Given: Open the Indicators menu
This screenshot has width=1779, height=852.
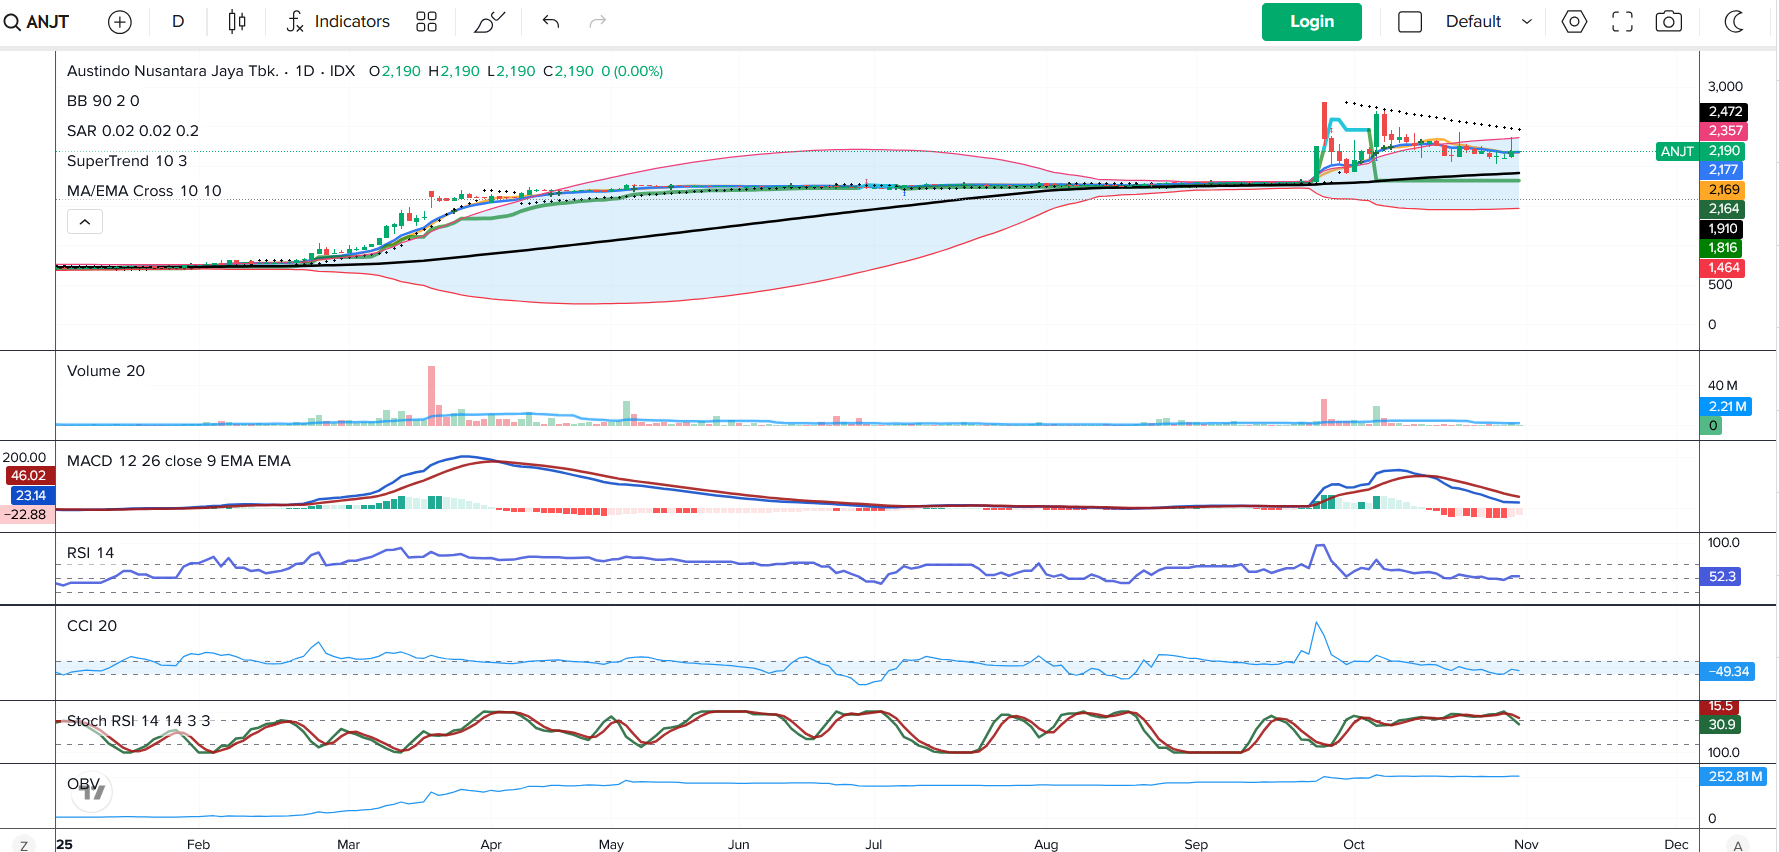Looking at the screenshot, I should coord(338,22).
